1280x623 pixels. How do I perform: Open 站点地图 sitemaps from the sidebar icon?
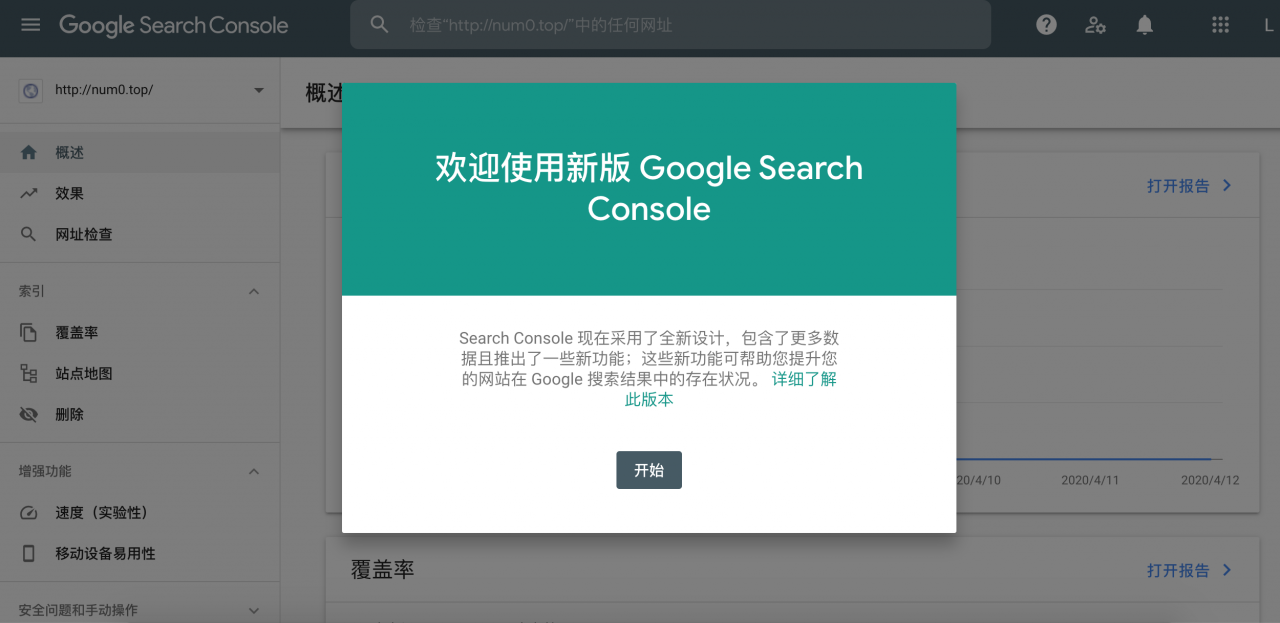click(x=30, y=372)
